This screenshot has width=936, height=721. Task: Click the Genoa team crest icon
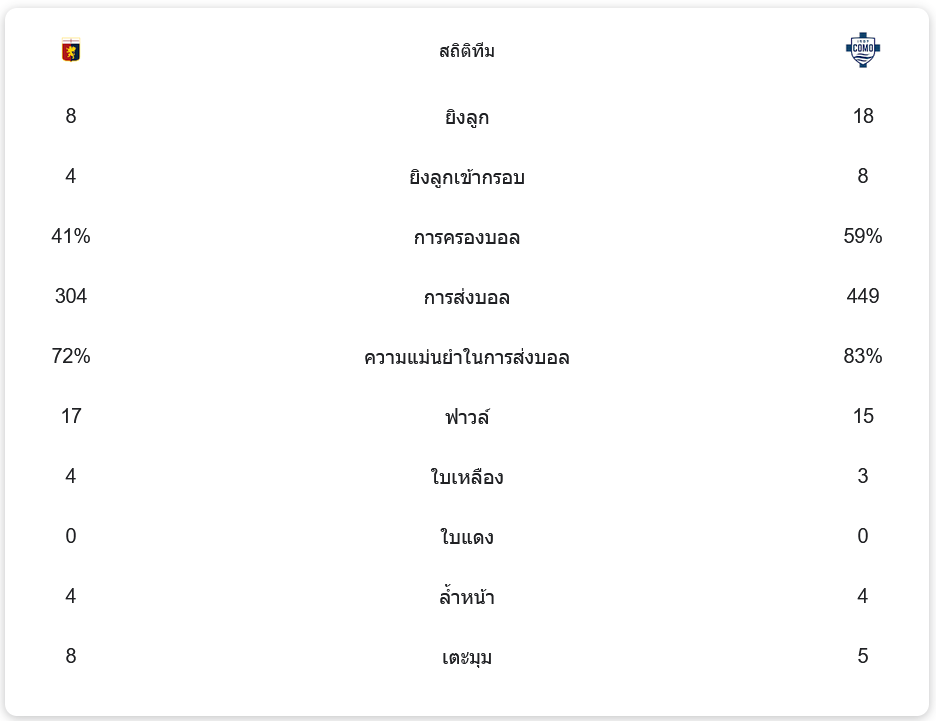pyautogui.click(x=71, y=50)
